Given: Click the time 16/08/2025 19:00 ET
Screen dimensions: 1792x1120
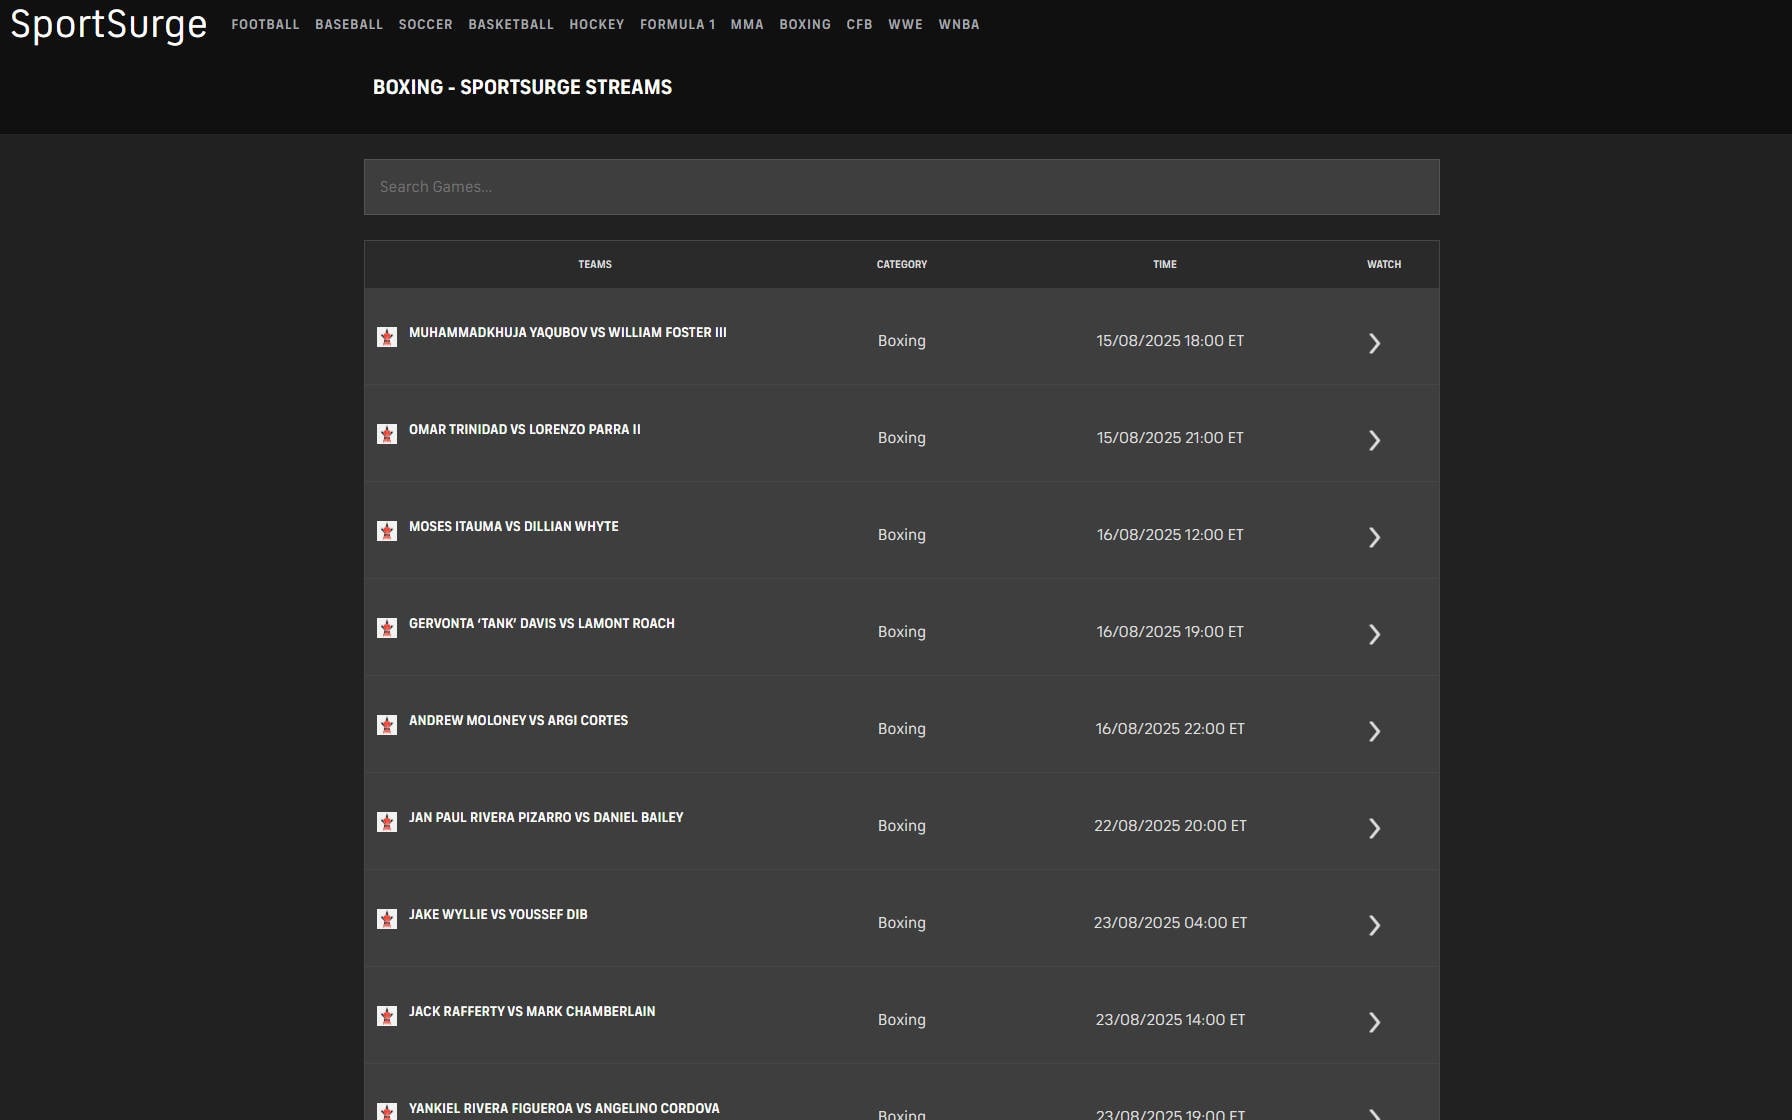Looking at the screenshot, I should [x=1170, y=632].
